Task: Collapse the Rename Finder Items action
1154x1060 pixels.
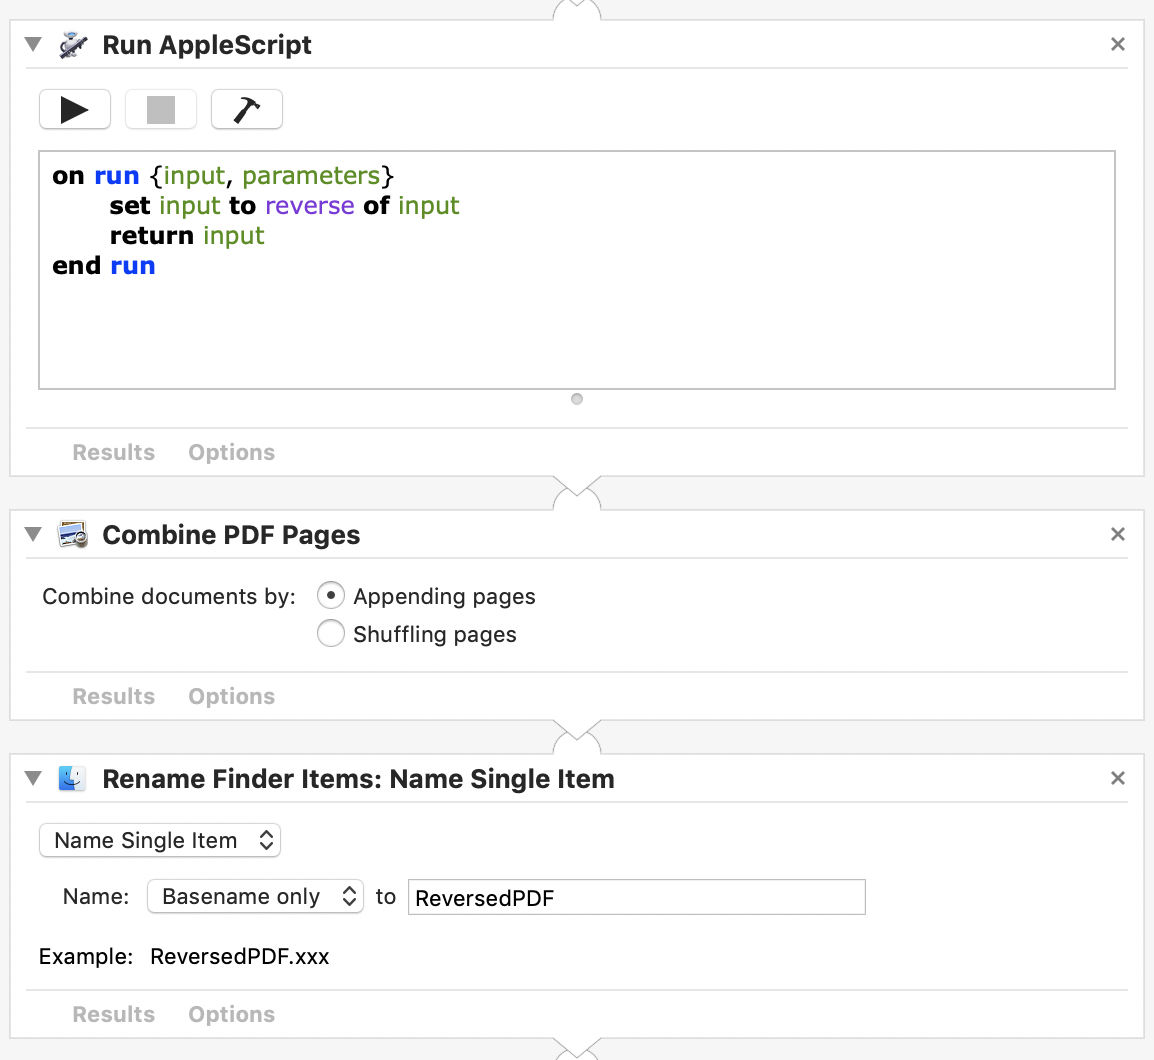Action: pyautogui.click(x=33, y=779)
